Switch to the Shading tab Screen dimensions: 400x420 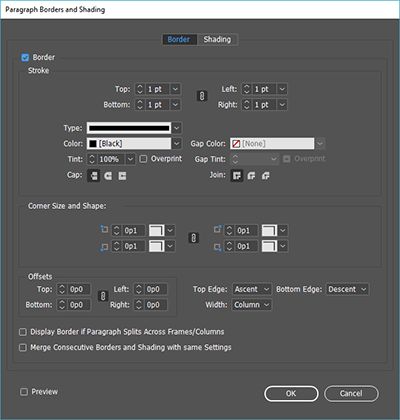point(217,39)
